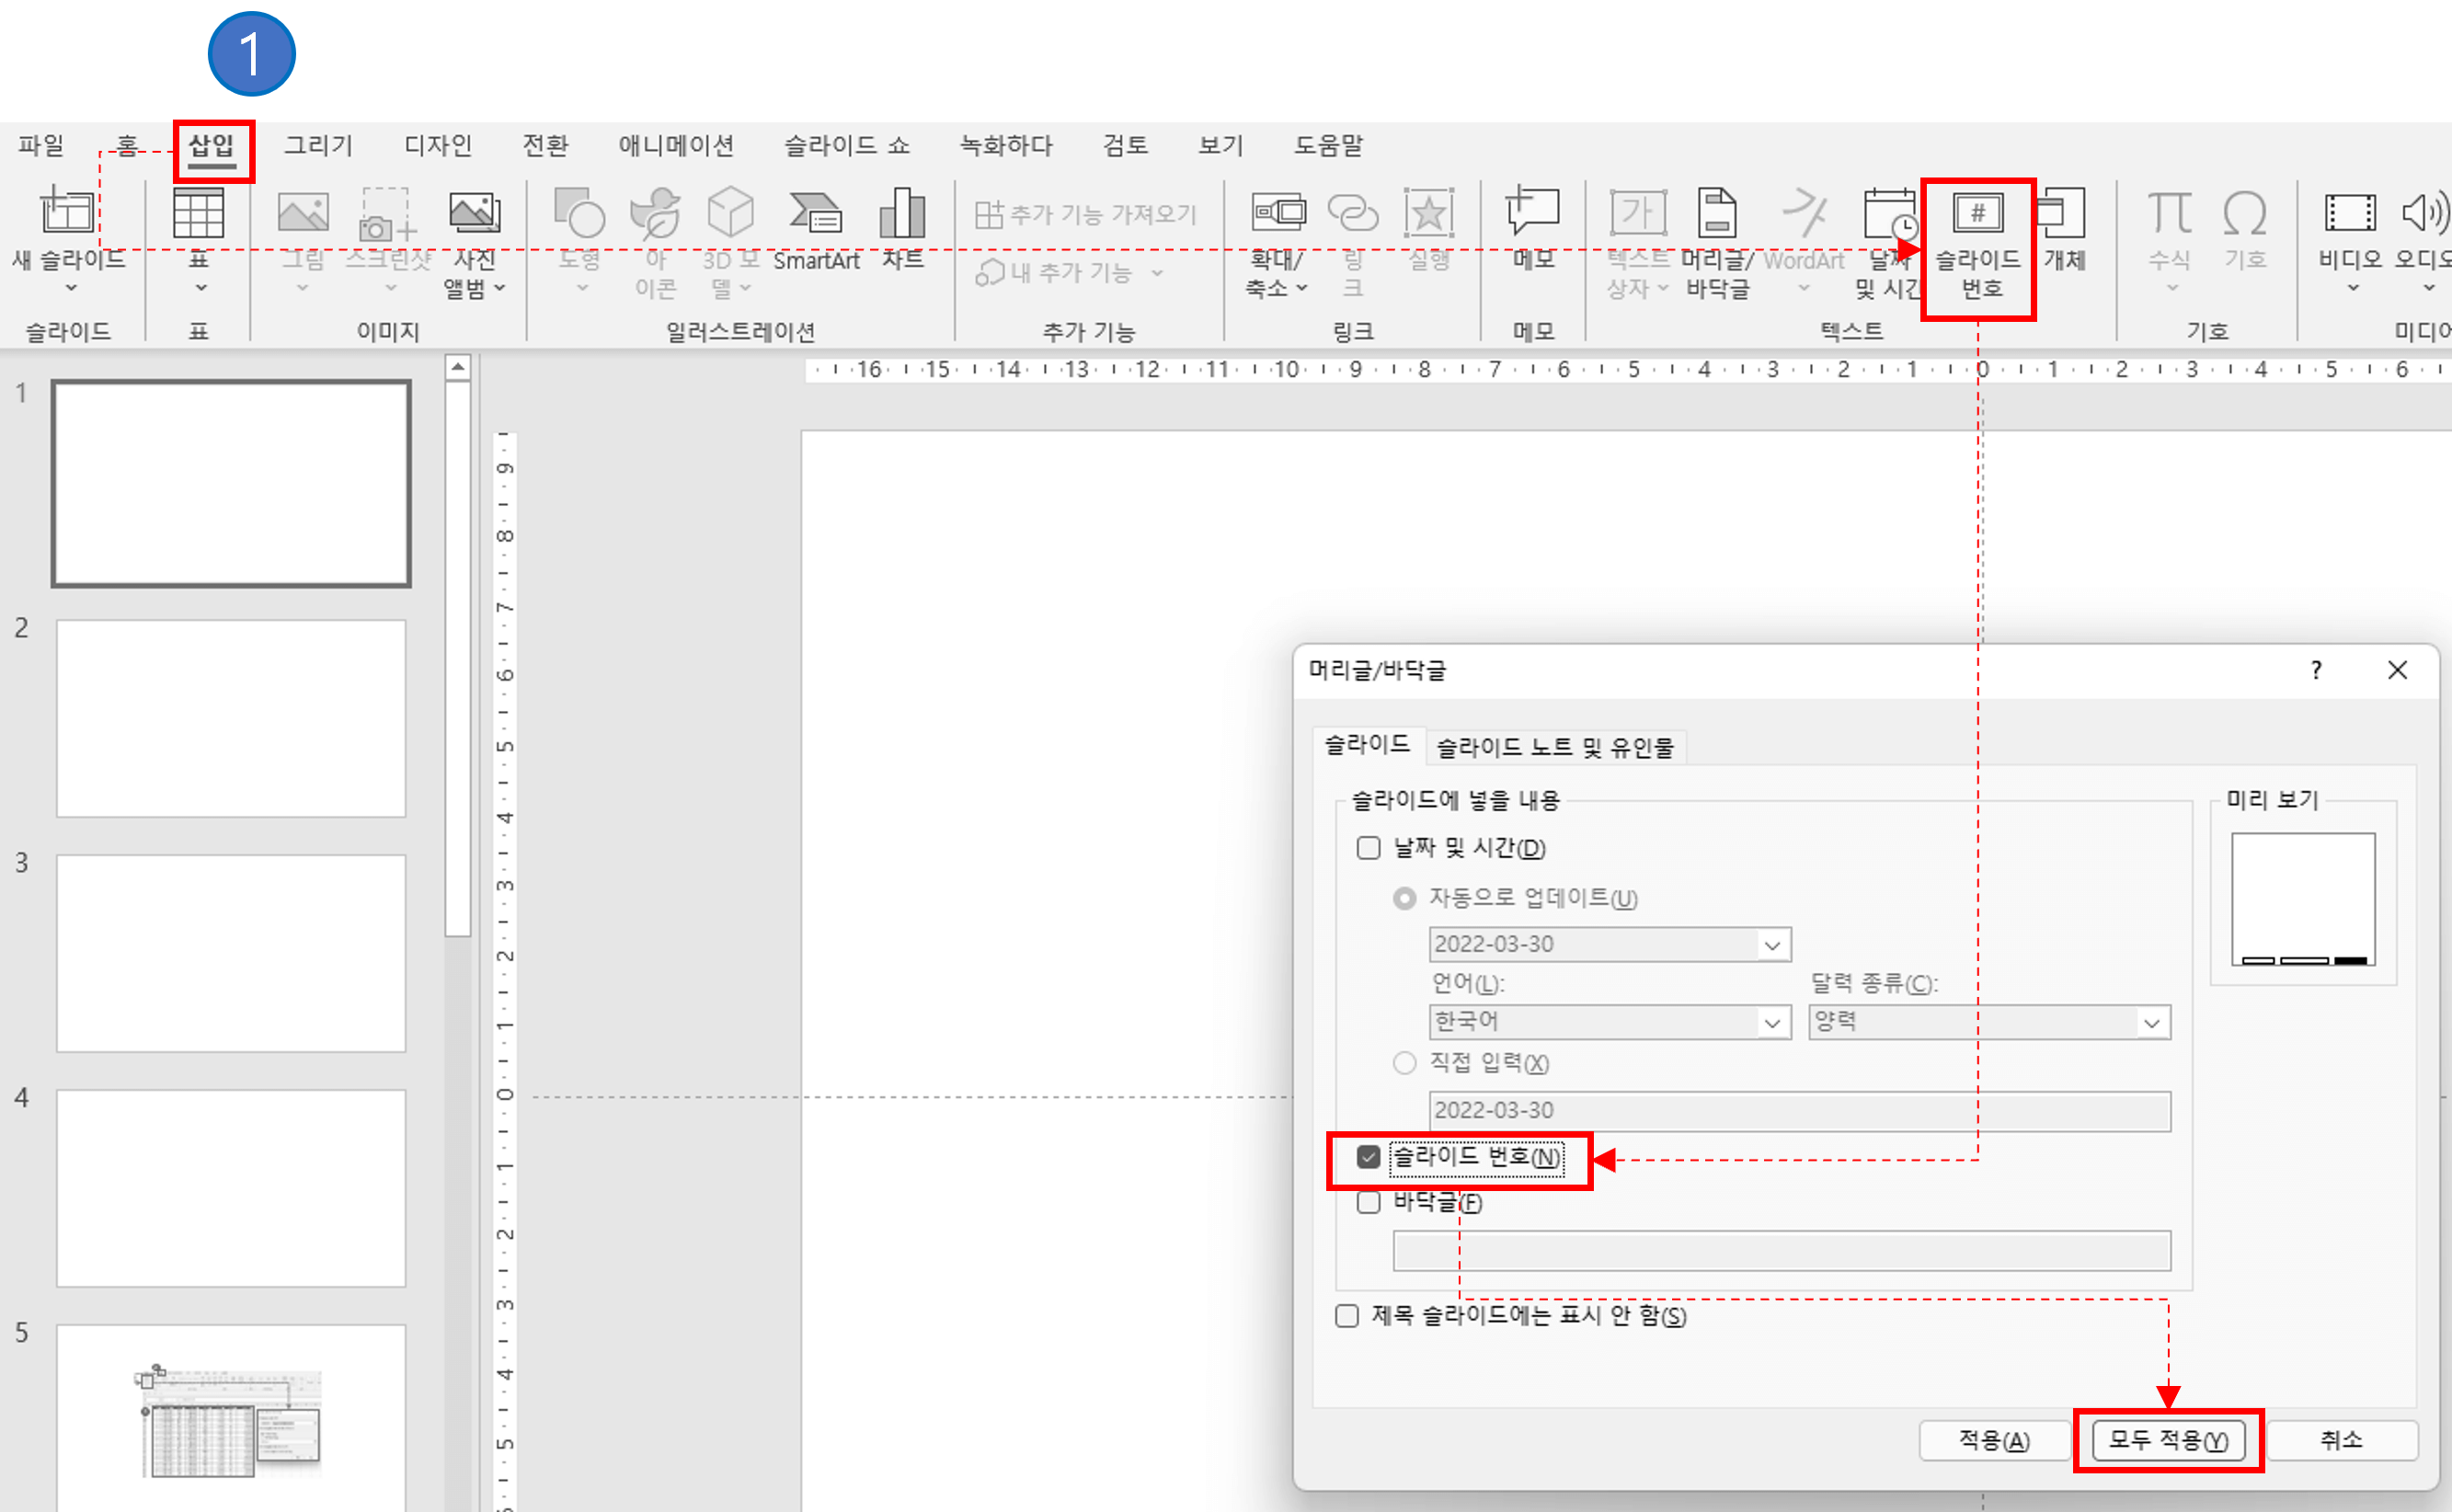Open the 슬라이드 번호 tool
The width and height of the screenshot is (2452, 1512).
1978,245
